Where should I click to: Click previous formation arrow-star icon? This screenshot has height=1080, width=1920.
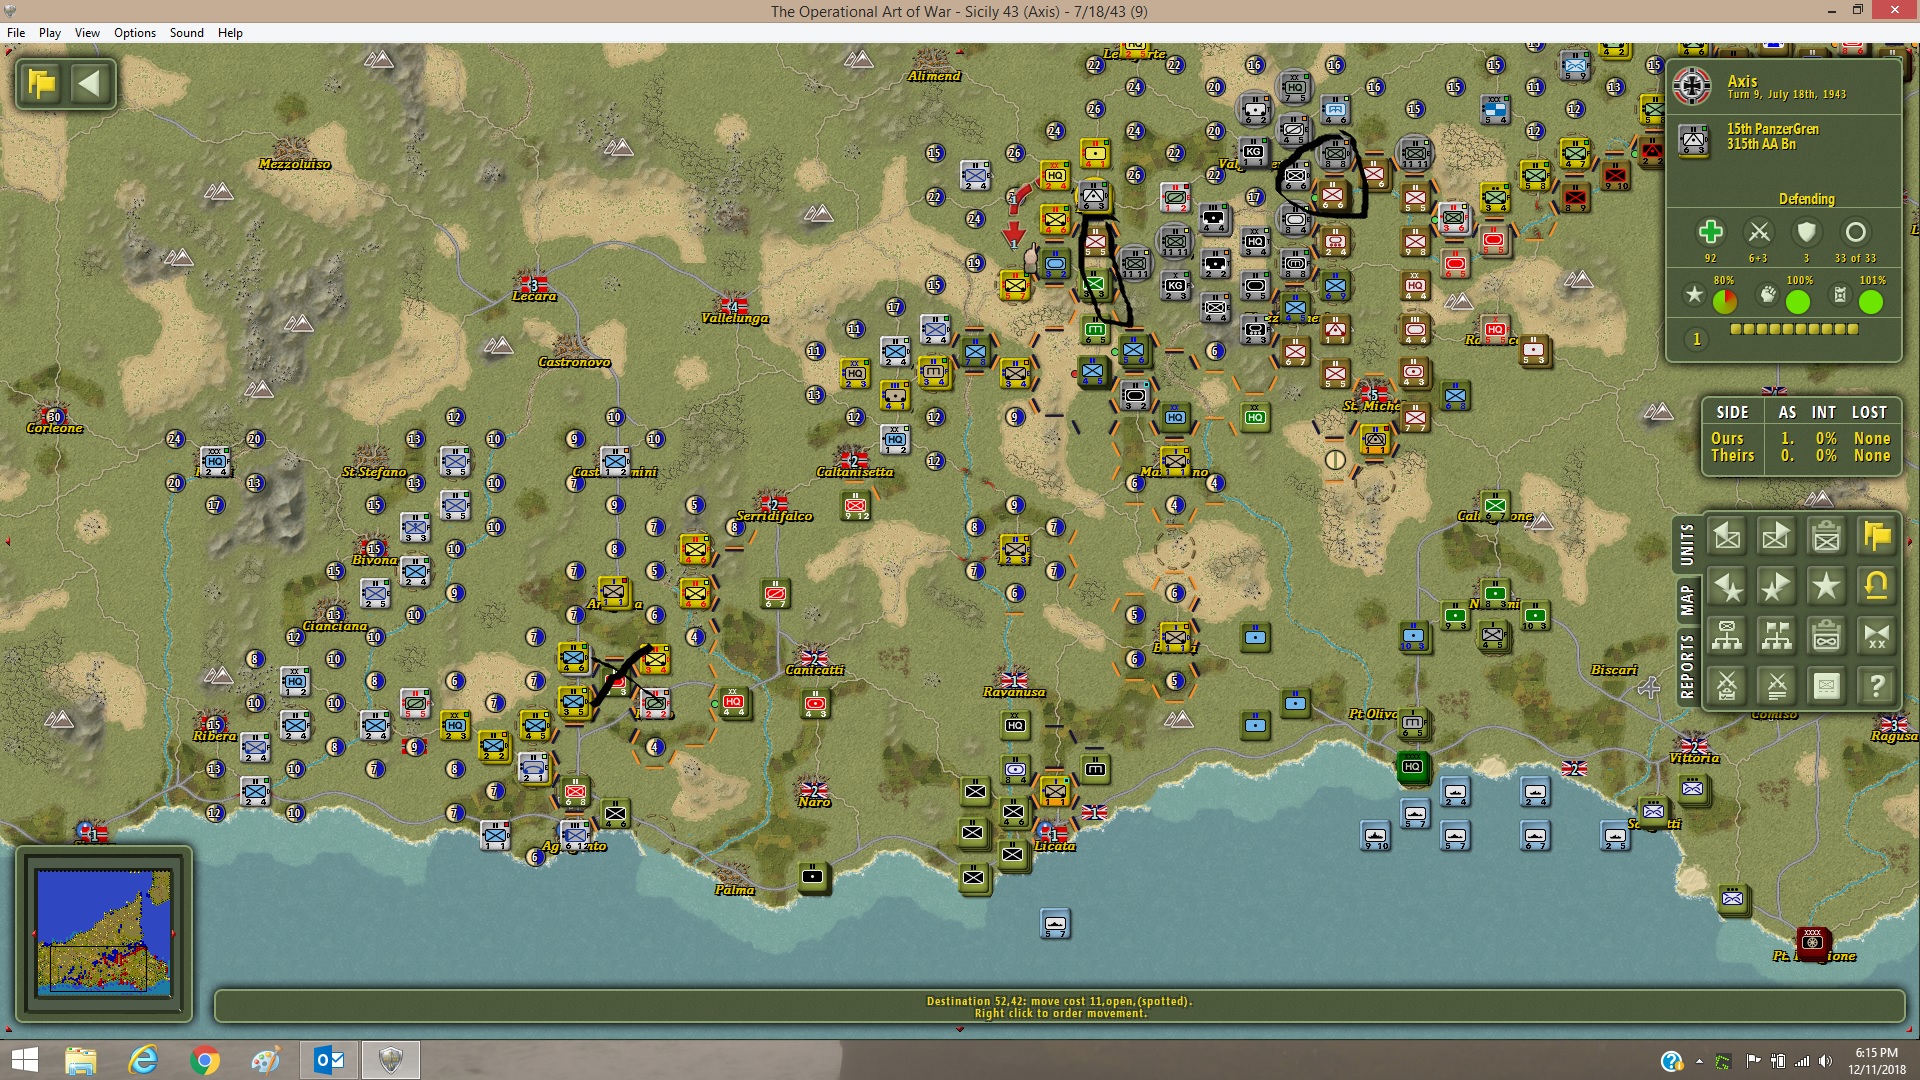pyautogui.click(x=1727, y=586)
